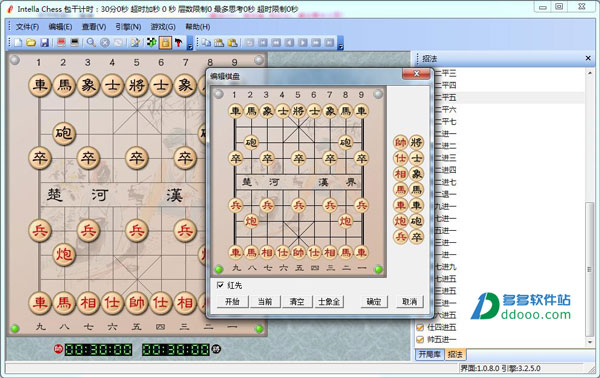Click the 开始 button in dialog
Screen dimensions: 600x378
232,302
